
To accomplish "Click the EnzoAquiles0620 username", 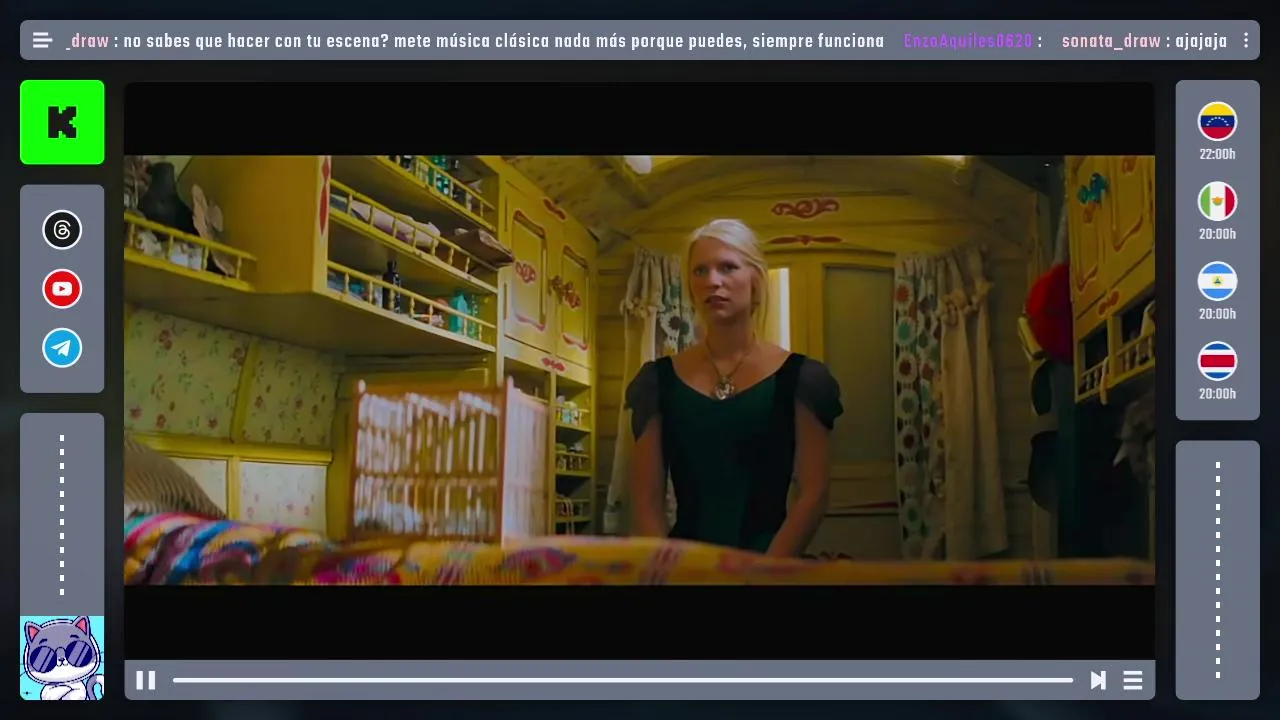I will [x=968, y=41].
